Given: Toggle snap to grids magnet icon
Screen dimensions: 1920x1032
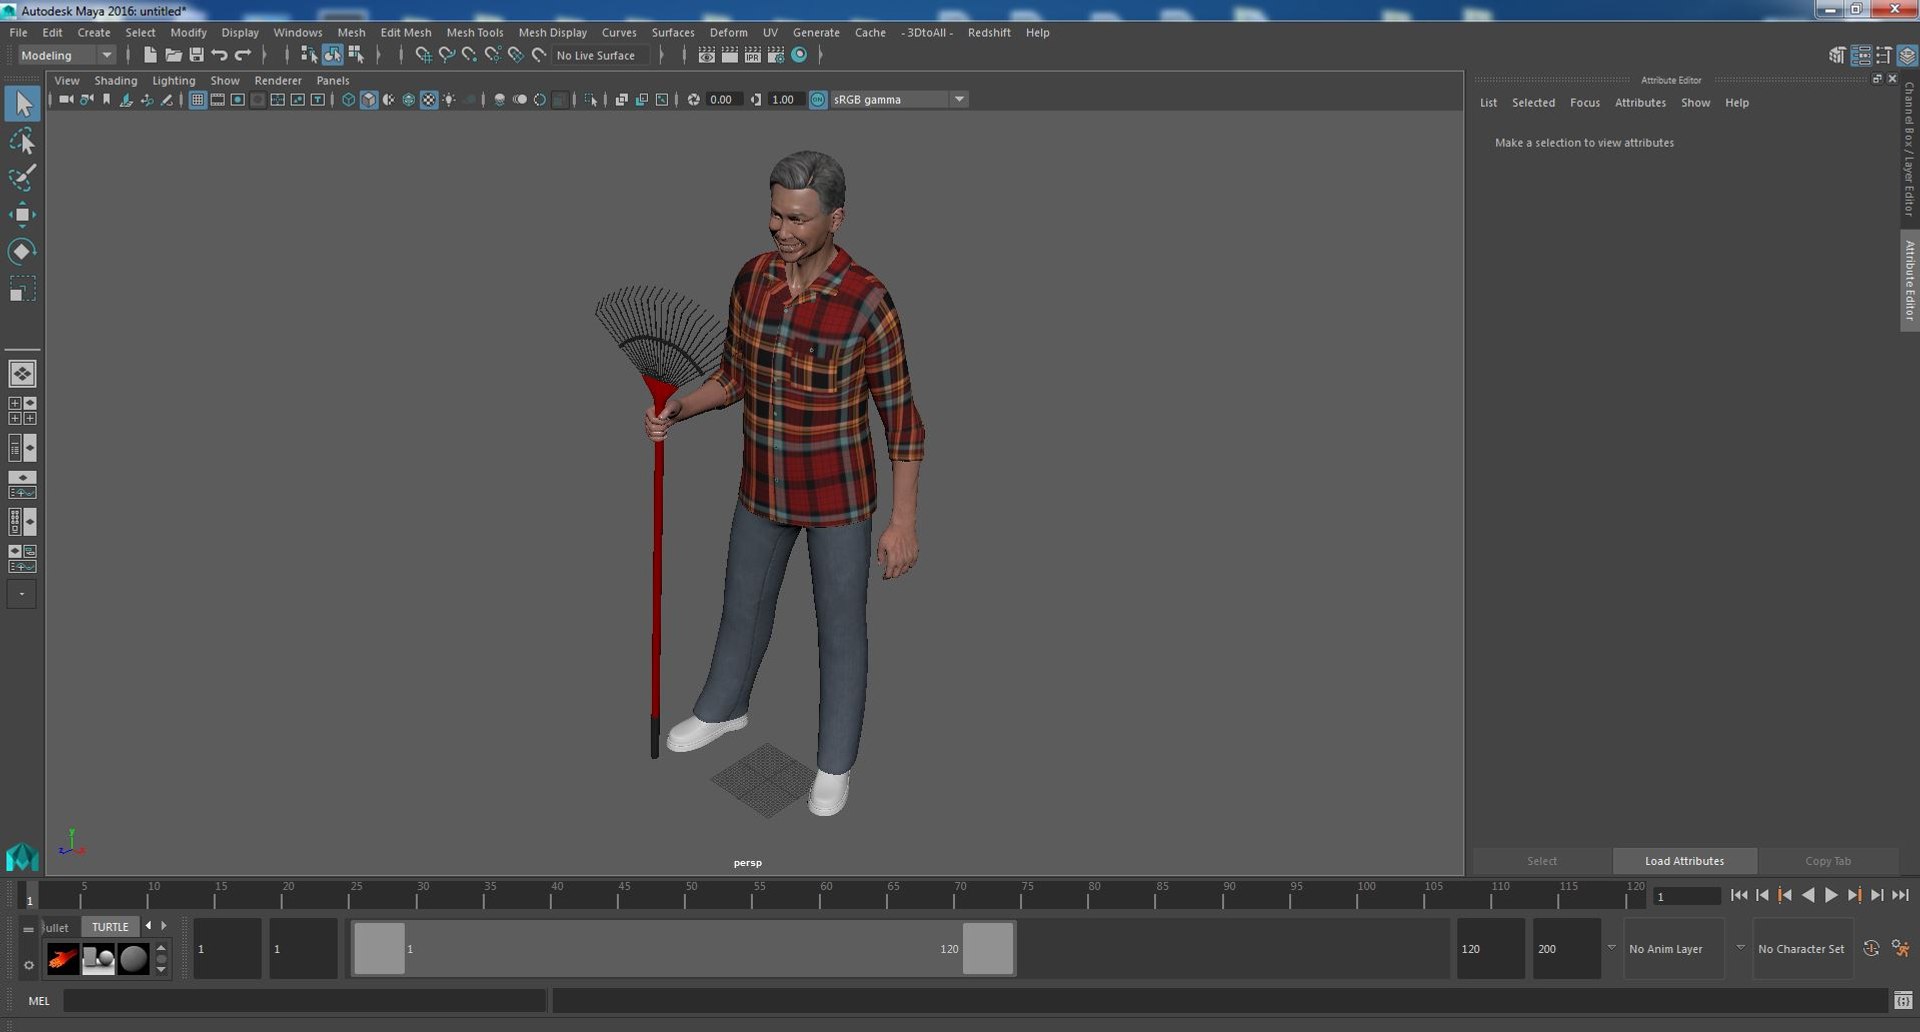Looking at the screenshot, I should tap(423, 55).
